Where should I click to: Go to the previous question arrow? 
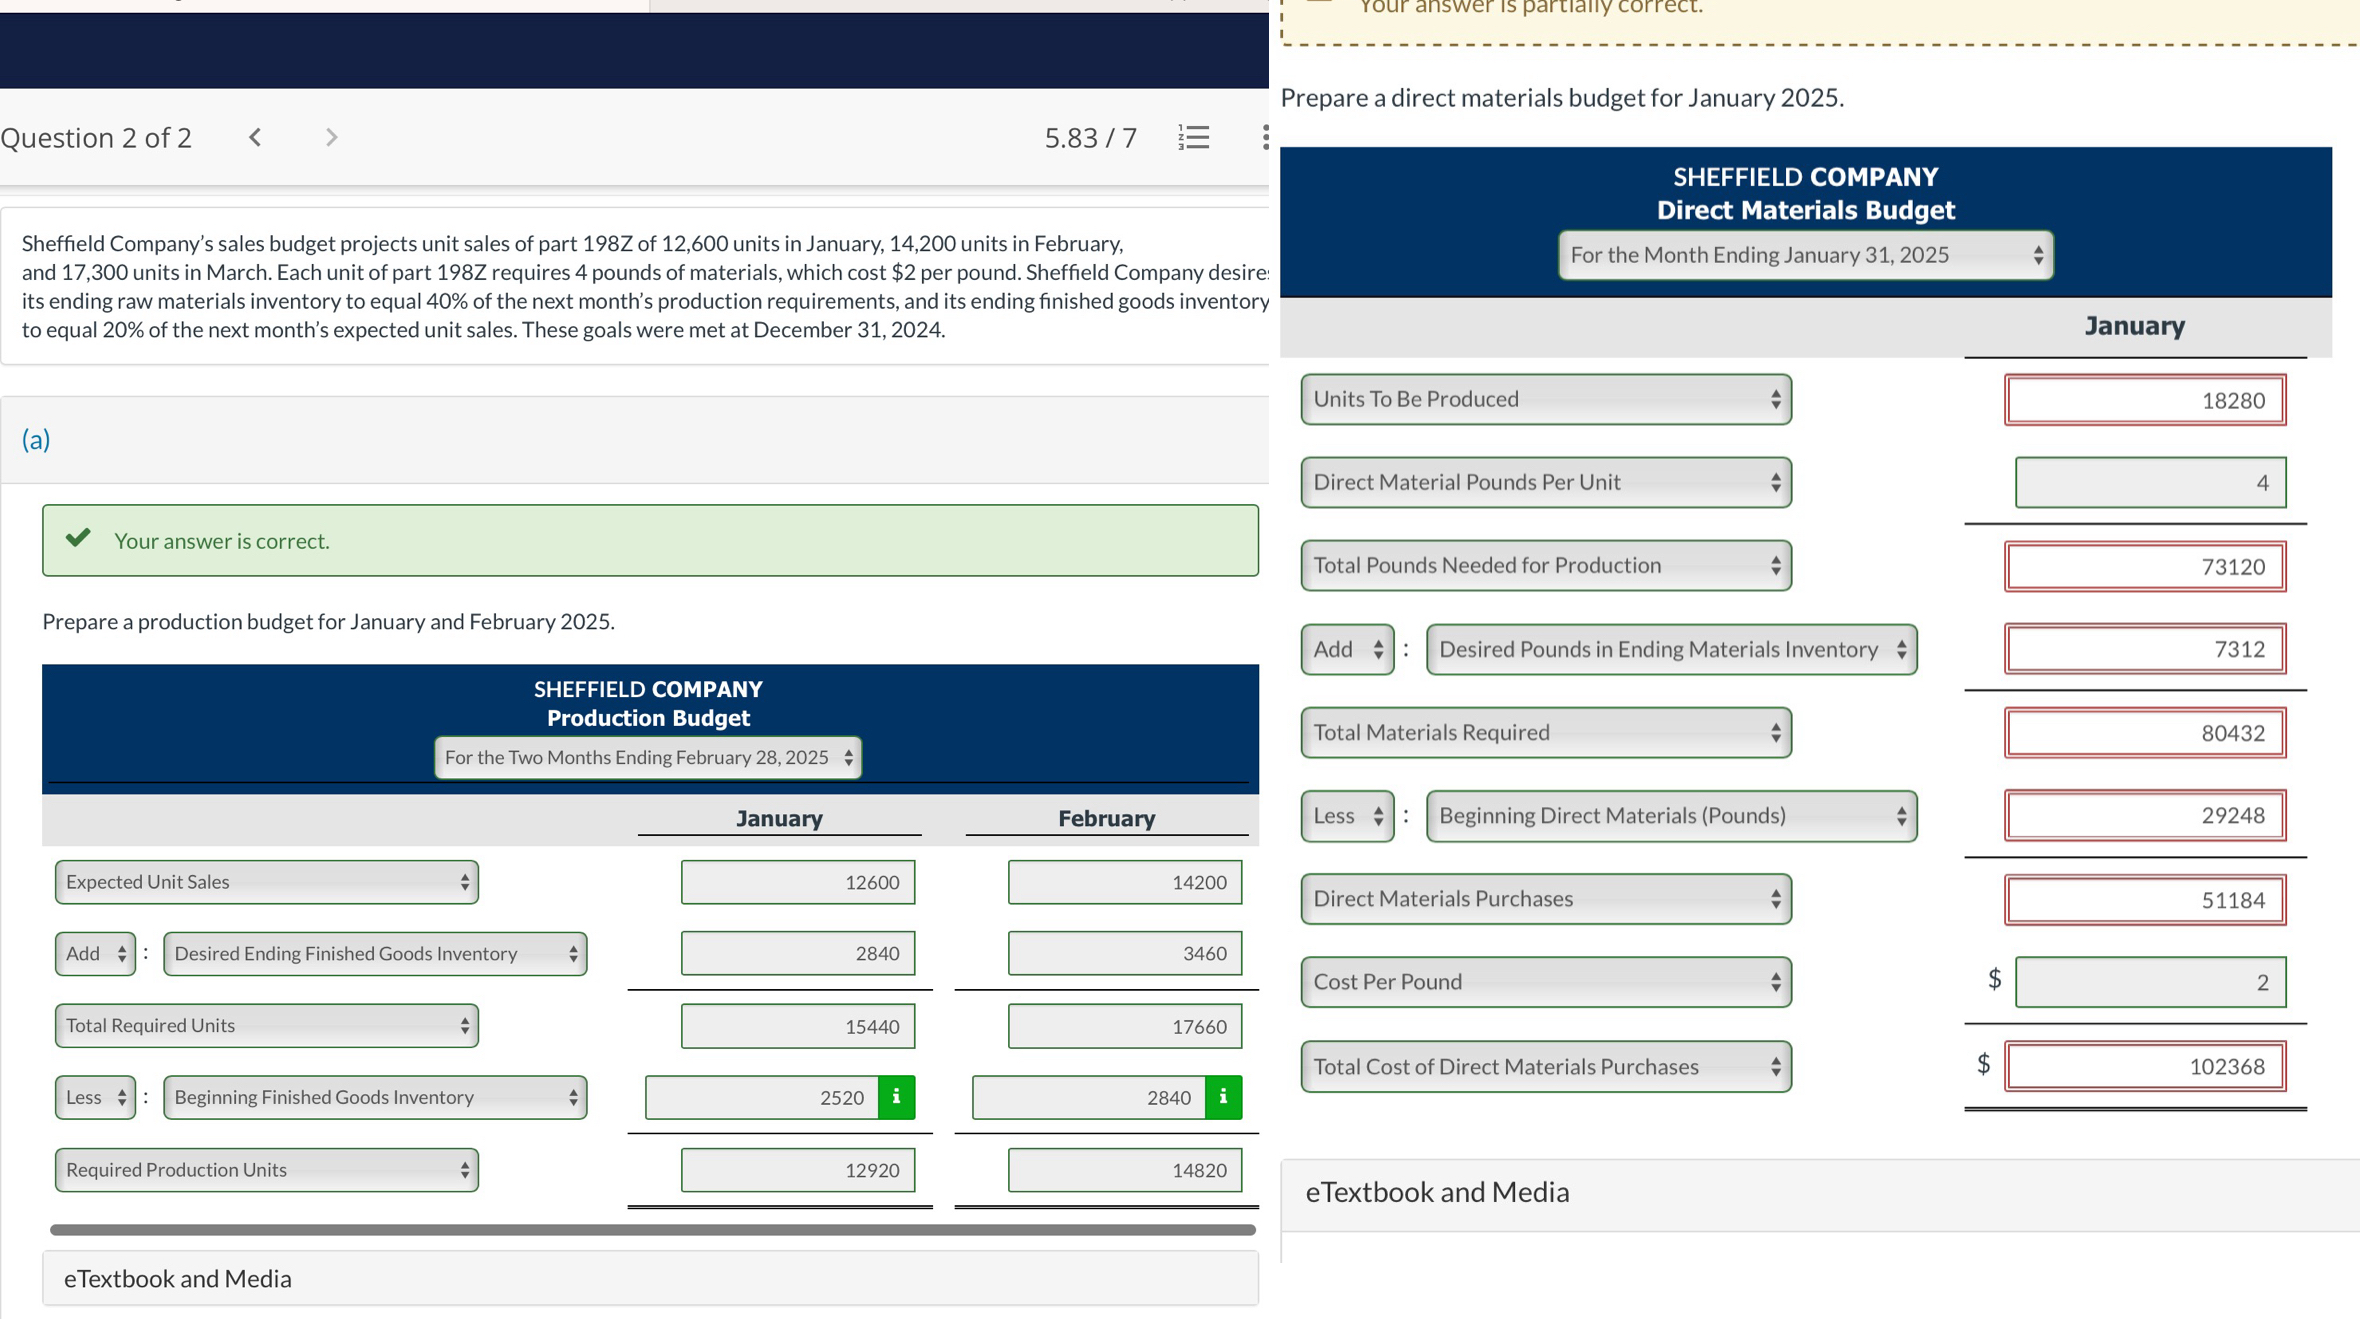255,137
